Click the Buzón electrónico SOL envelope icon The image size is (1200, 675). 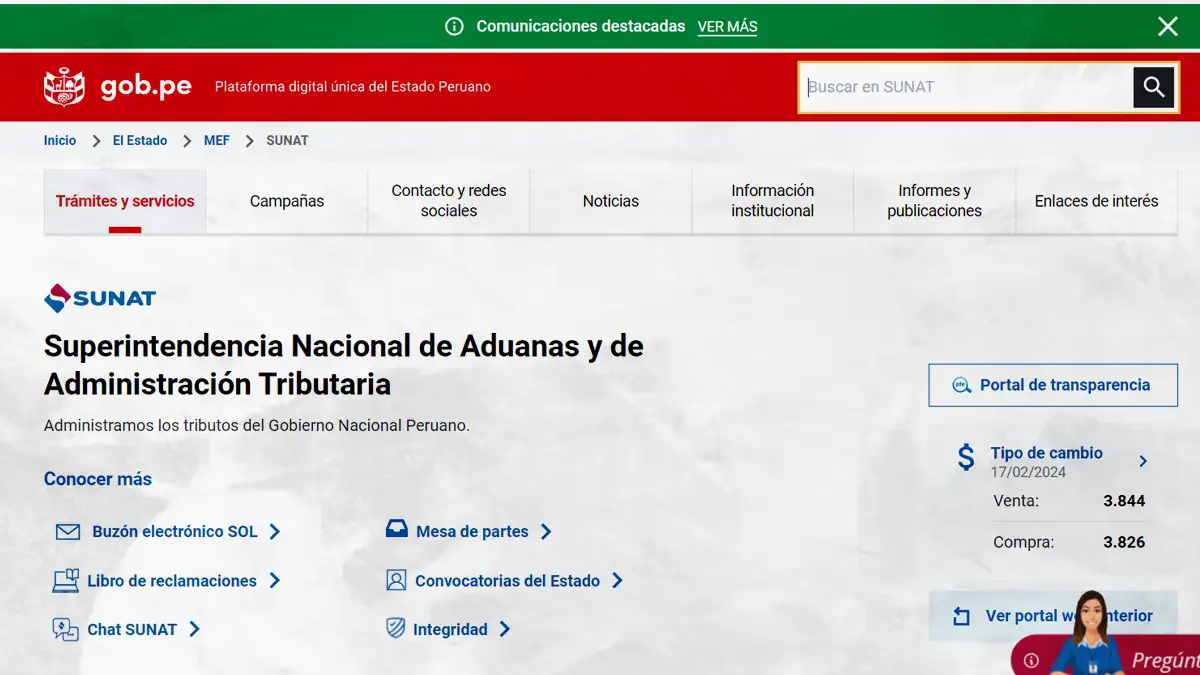point(68,532)
